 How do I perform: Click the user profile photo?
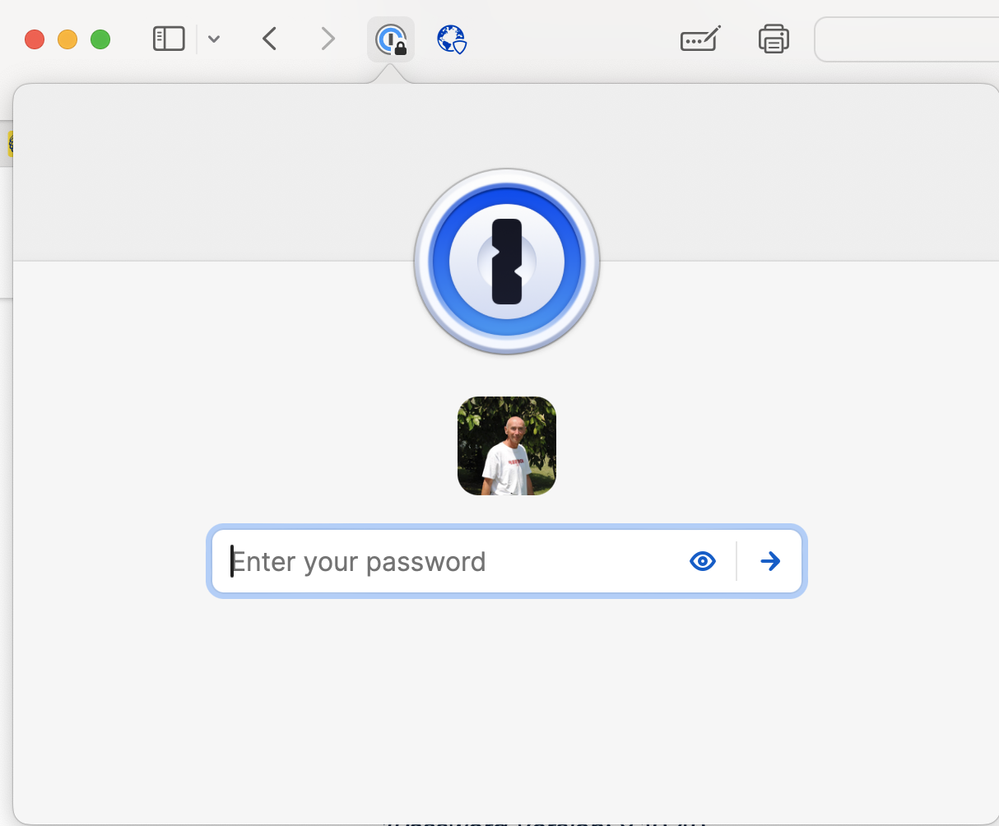[507, 446]
